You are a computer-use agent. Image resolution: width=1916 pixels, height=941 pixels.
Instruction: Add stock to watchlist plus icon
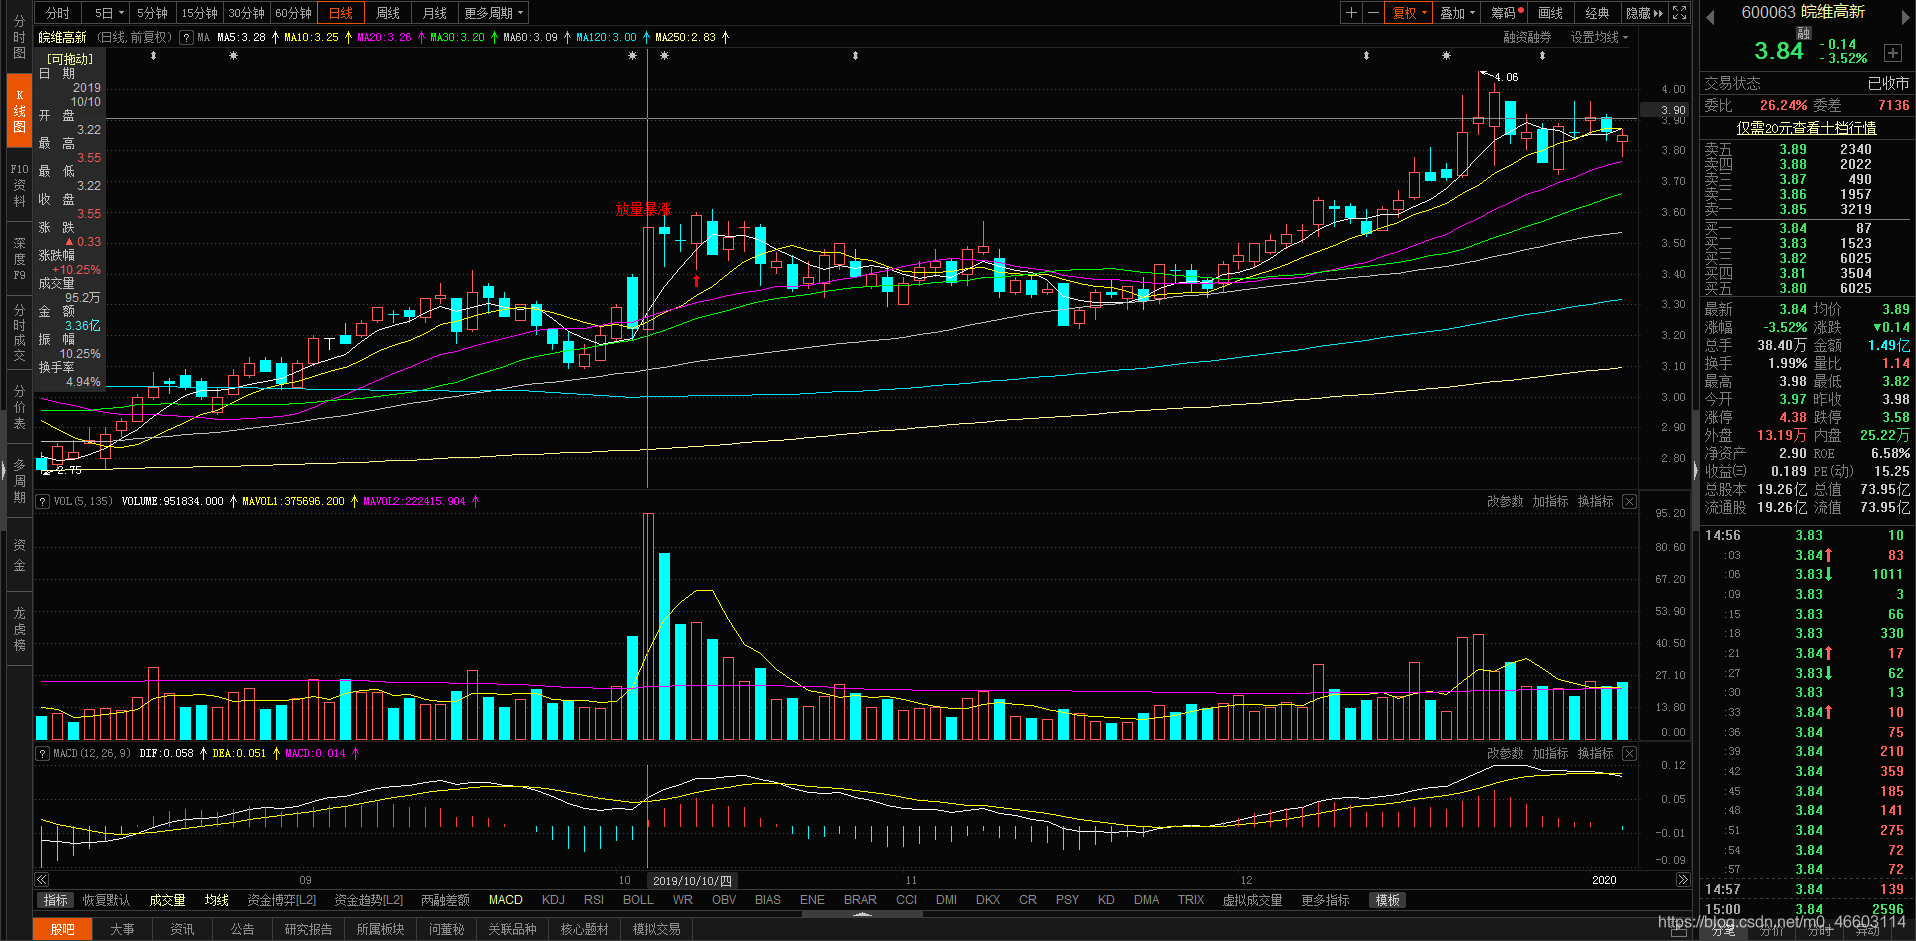(1893, 52)
